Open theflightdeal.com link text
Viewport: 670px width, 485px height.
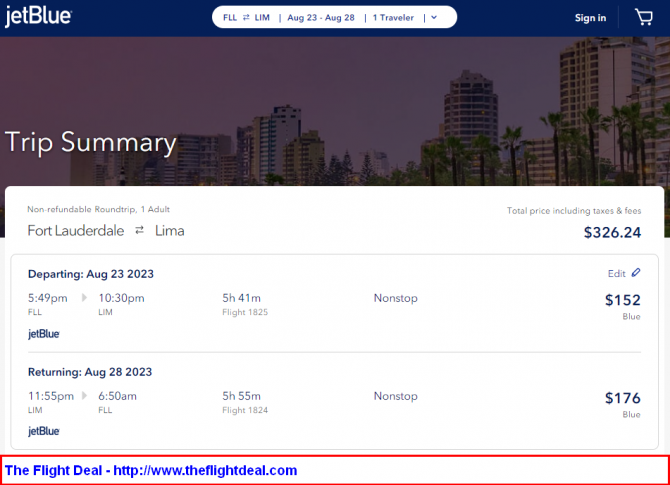[205, 470]
